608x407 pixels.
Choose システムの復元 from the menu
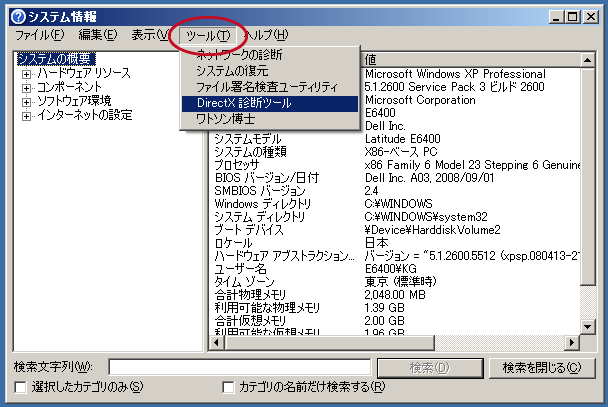[231, 71]
